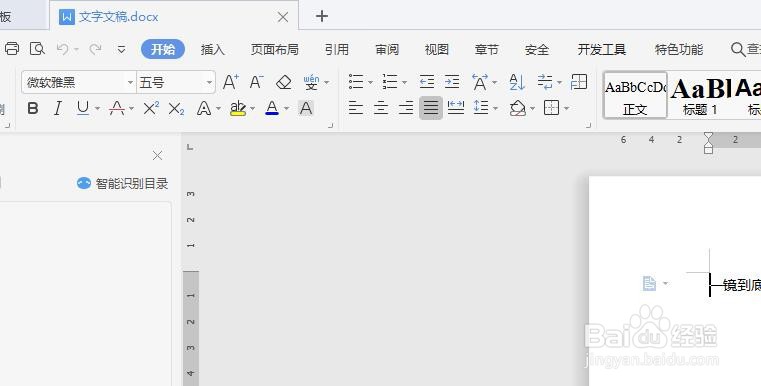Expand the quick access toolbar customize arrow

121,50
